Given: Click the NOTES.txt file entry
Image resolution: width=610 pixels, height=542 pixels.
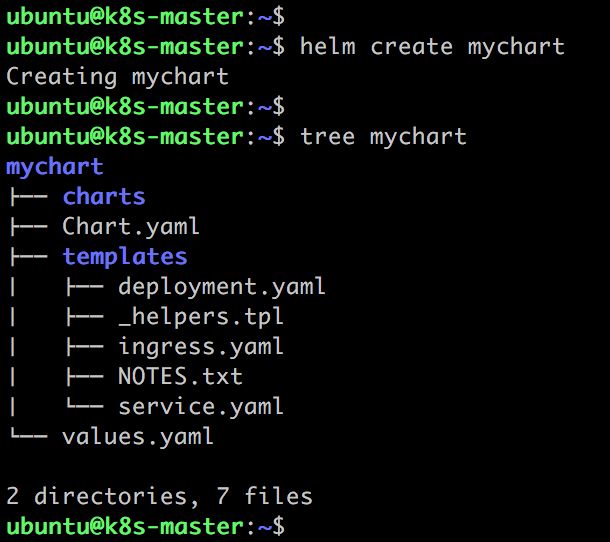Looking at the screenshot, I should (x=181, y=377).
